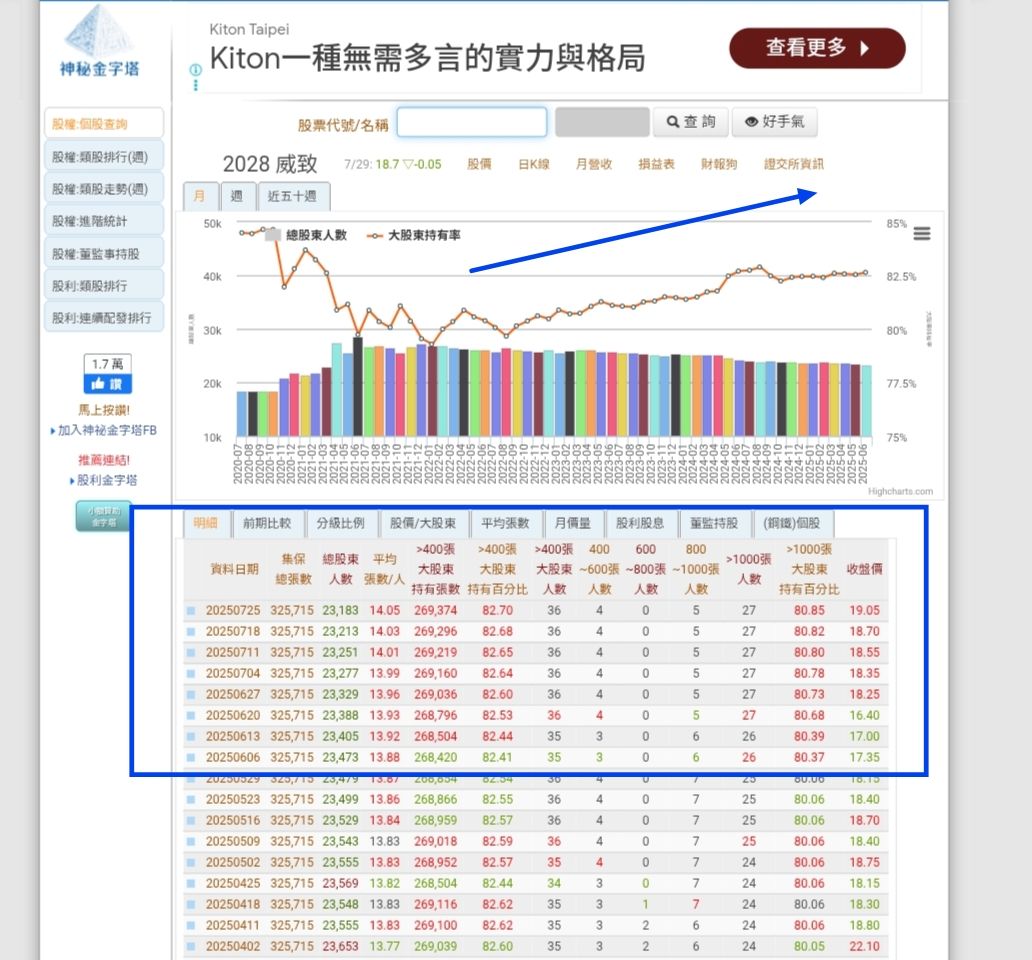Screen dimensions: 1032x960
Task: Select the 股價/大股東 tab
Action: (x=423, y=523)
